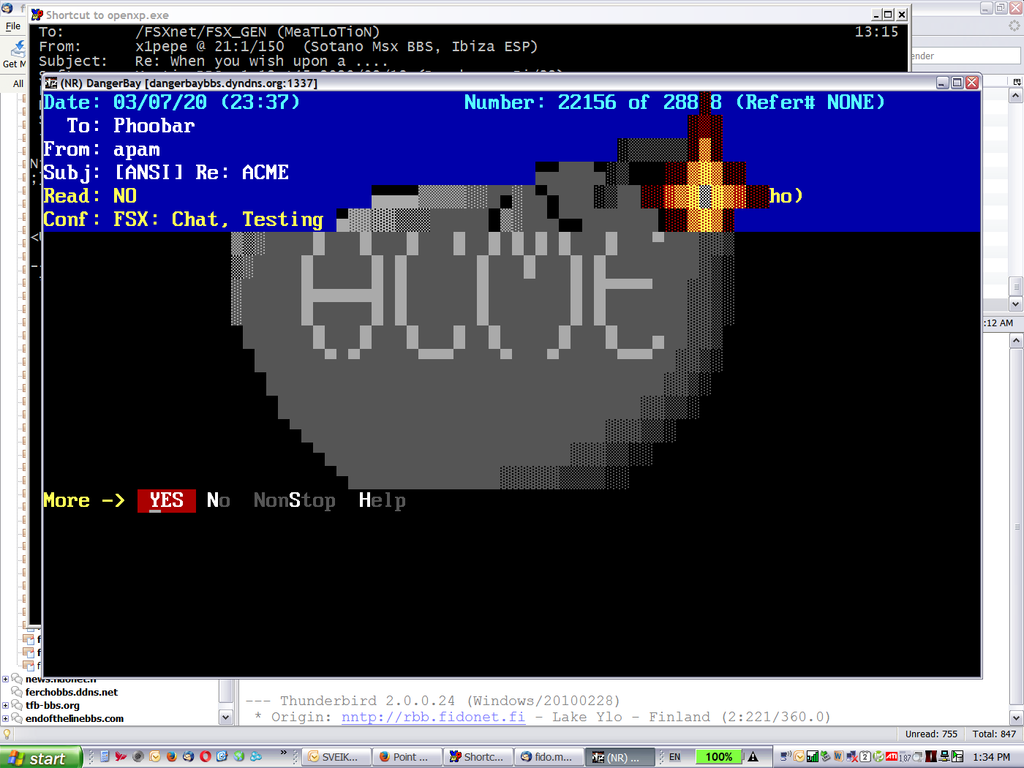This screenshot has width=1024, height=768.
Task: Click the network volume tray icon
Action: [786, 756]
